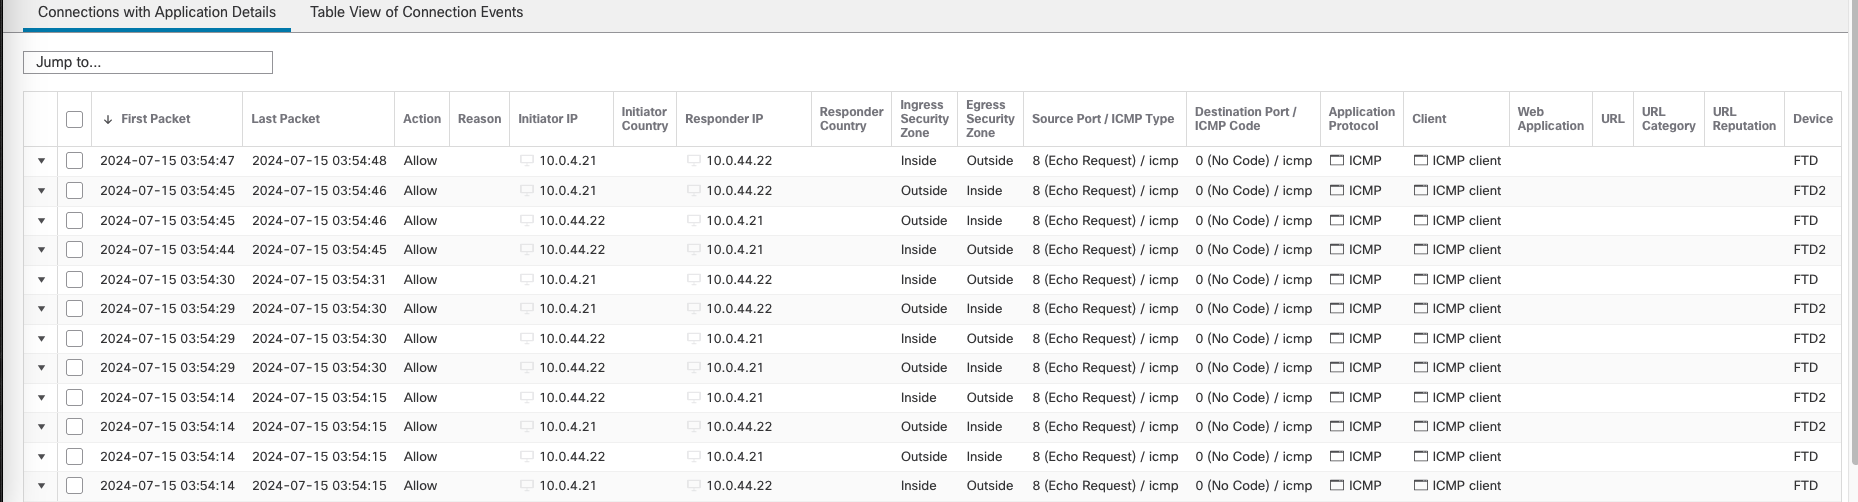Viewport: 1858px width, 502px height.
Task: Open drill-down arrow for the 03:54:30 event
Action: point(41,279)
